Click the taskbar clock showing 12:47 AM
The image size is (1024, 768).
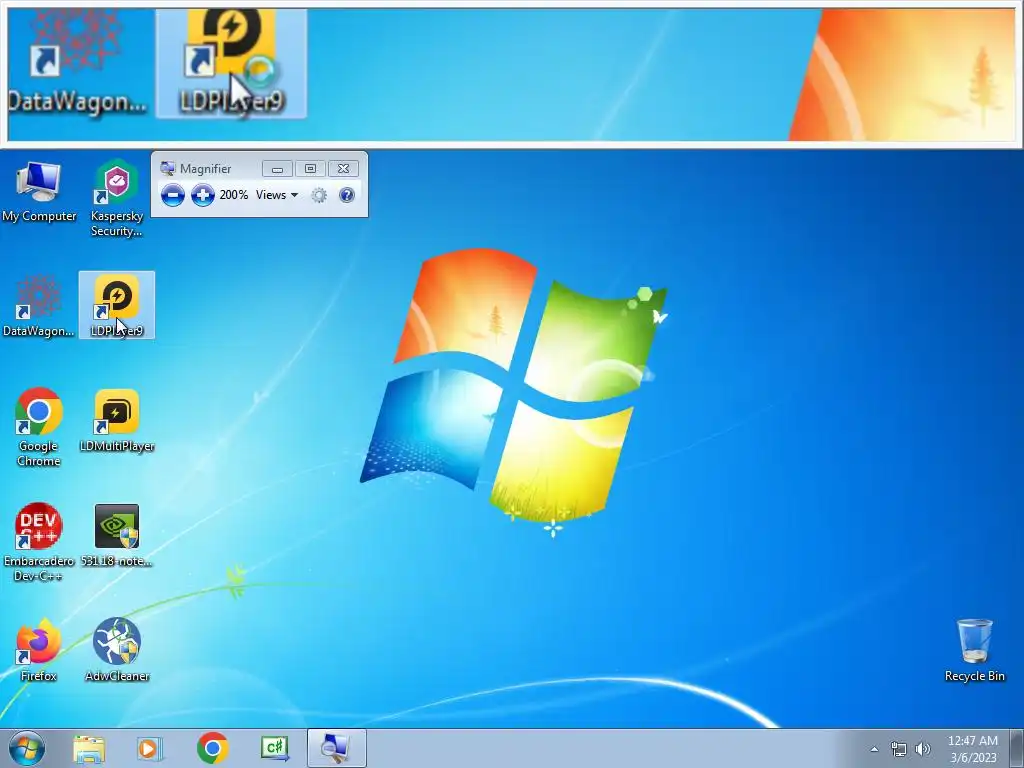[x=973, y=748]
